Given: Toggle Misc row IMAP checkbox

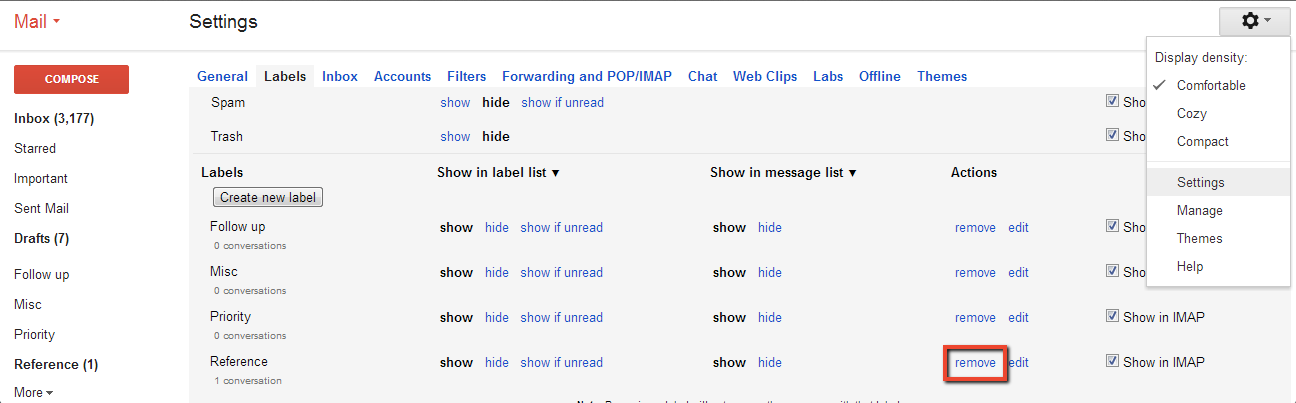Looking at the screenshot, I should (1112, 271).
